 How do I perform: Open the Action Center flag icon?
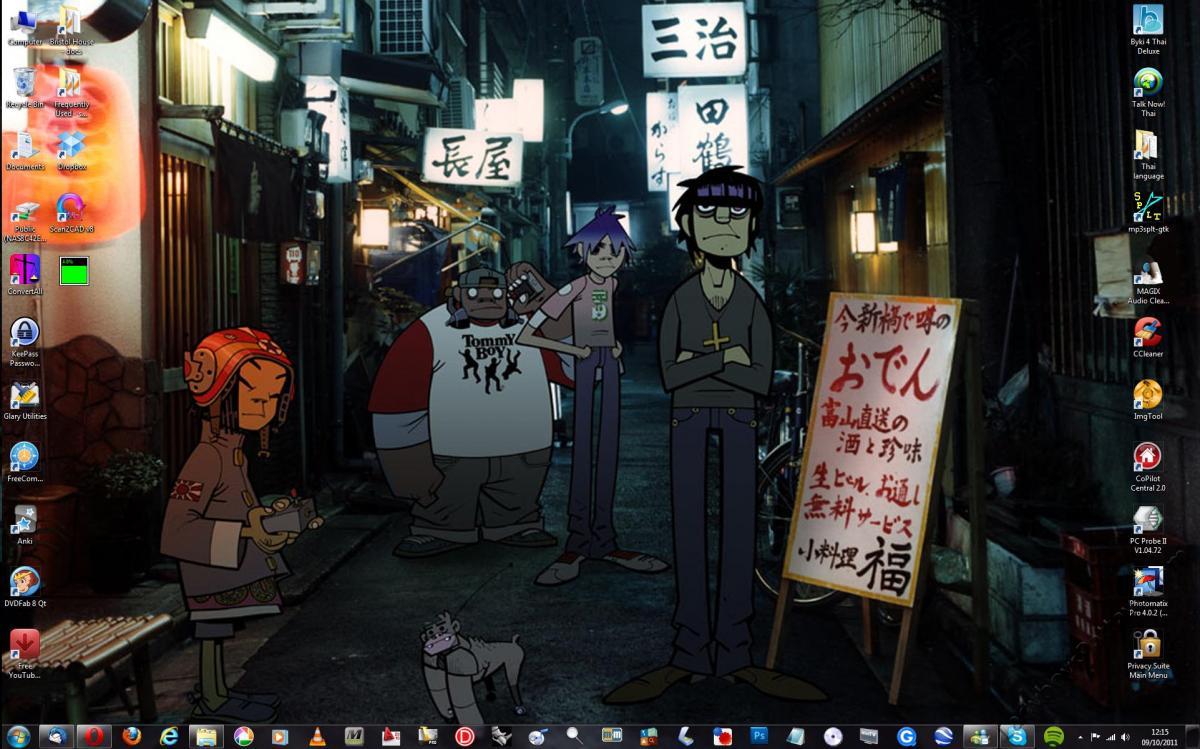[1096, 737]
